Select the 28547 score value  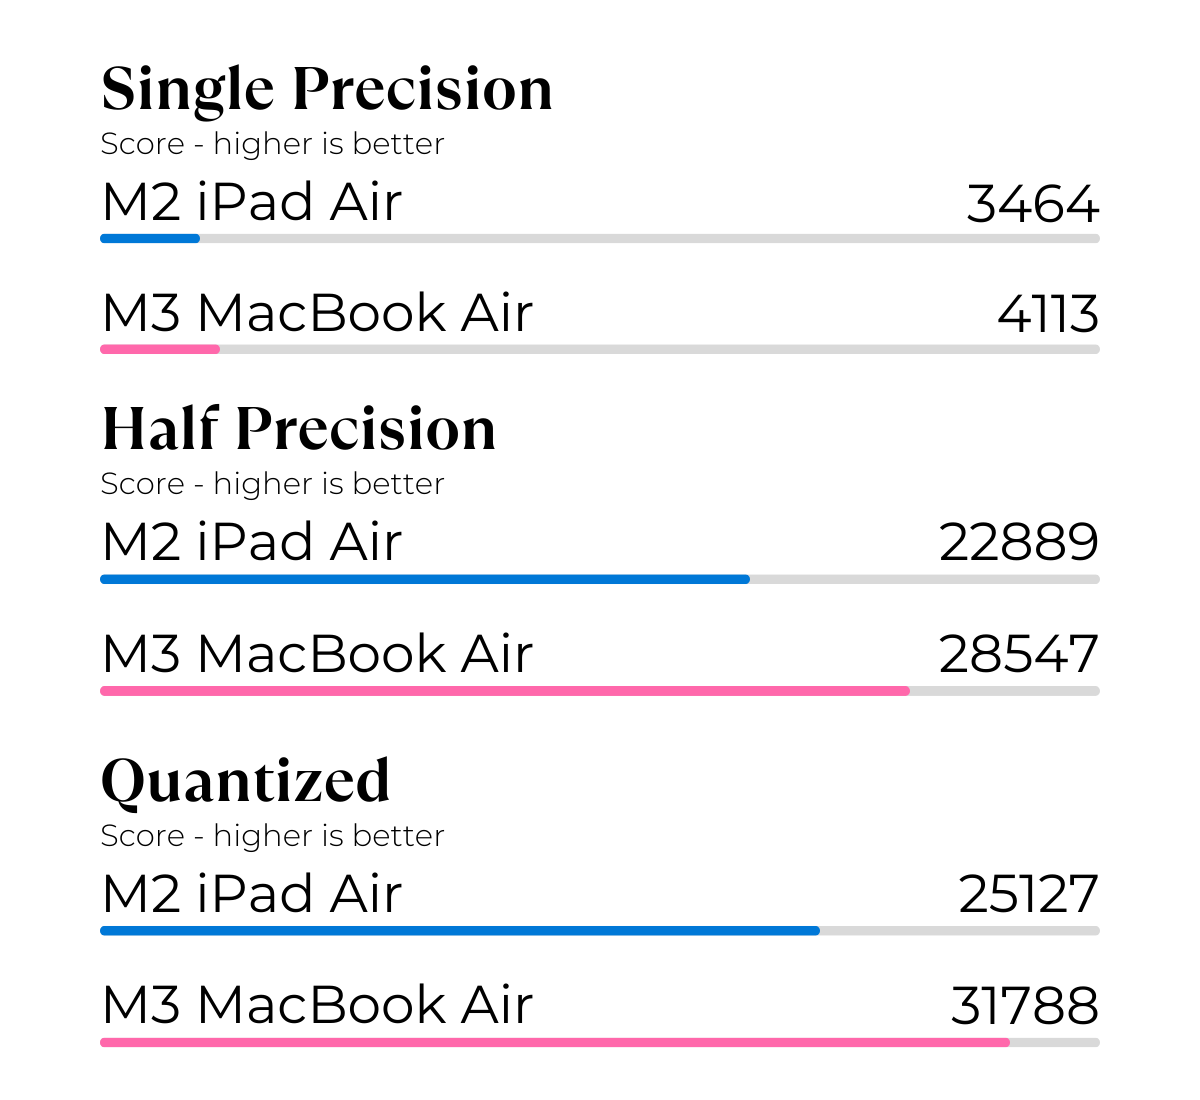[1018, 655]
